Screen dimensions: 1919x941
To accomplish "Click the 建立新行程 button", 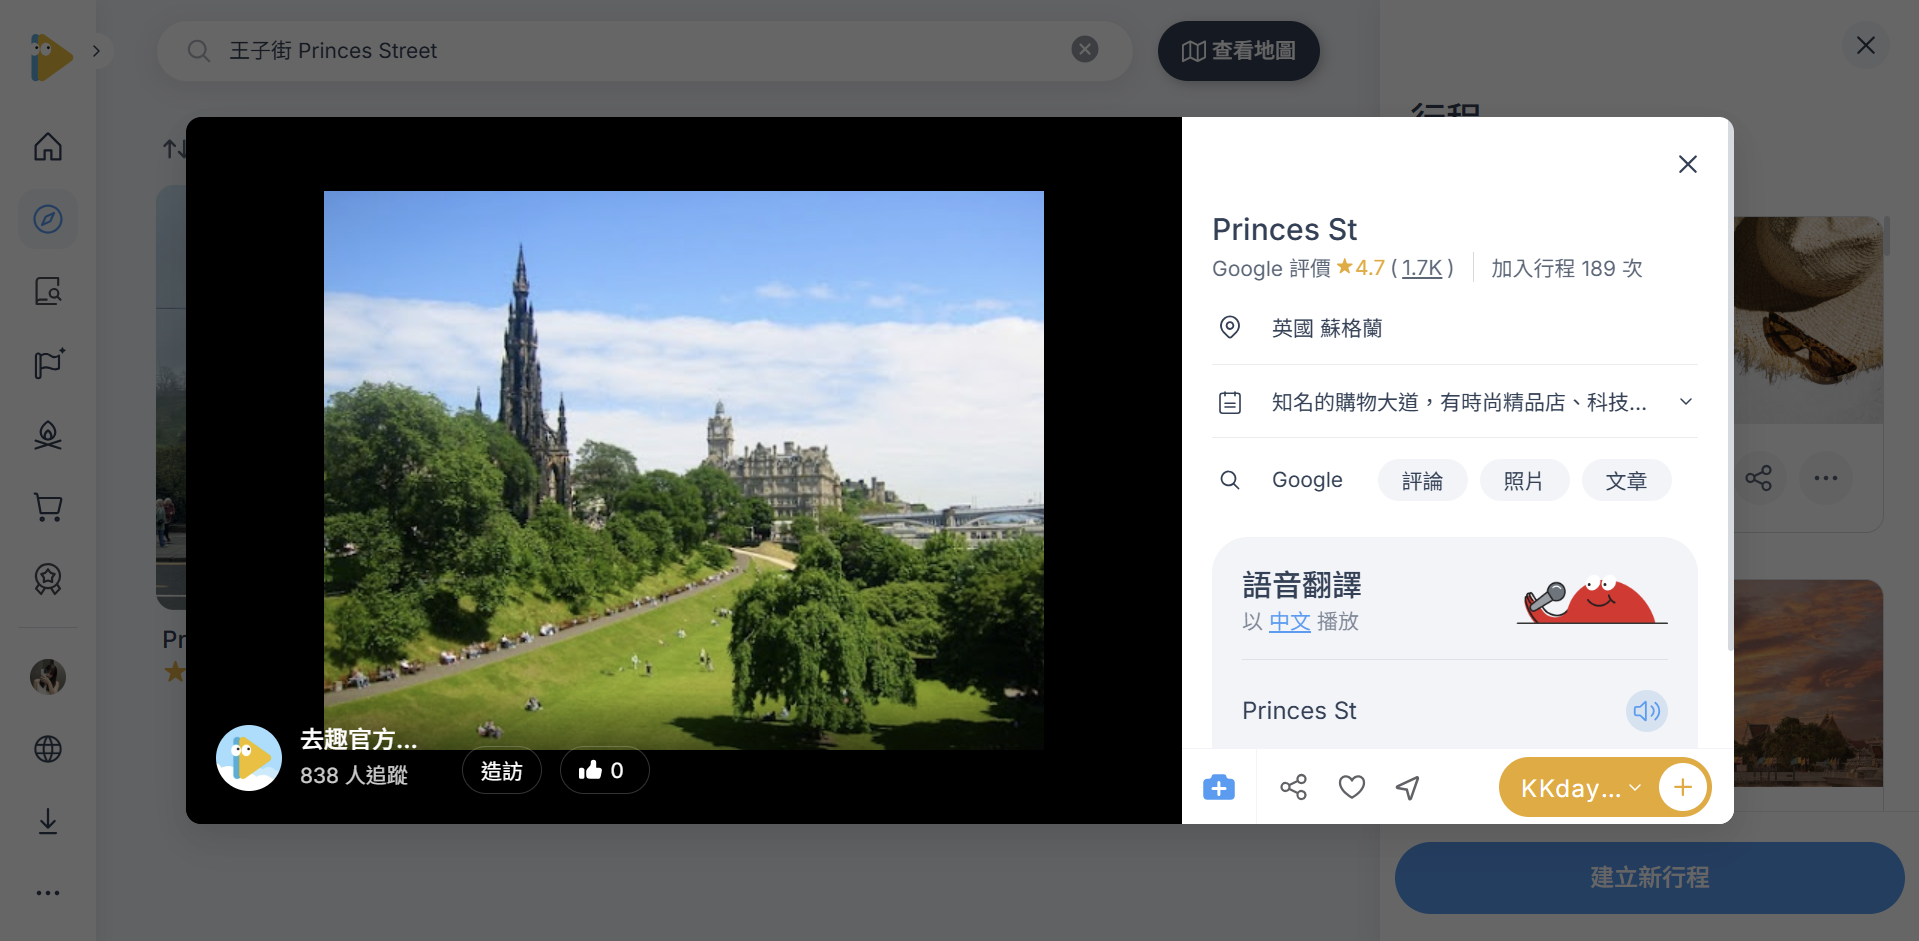I will pos(1647,877).
